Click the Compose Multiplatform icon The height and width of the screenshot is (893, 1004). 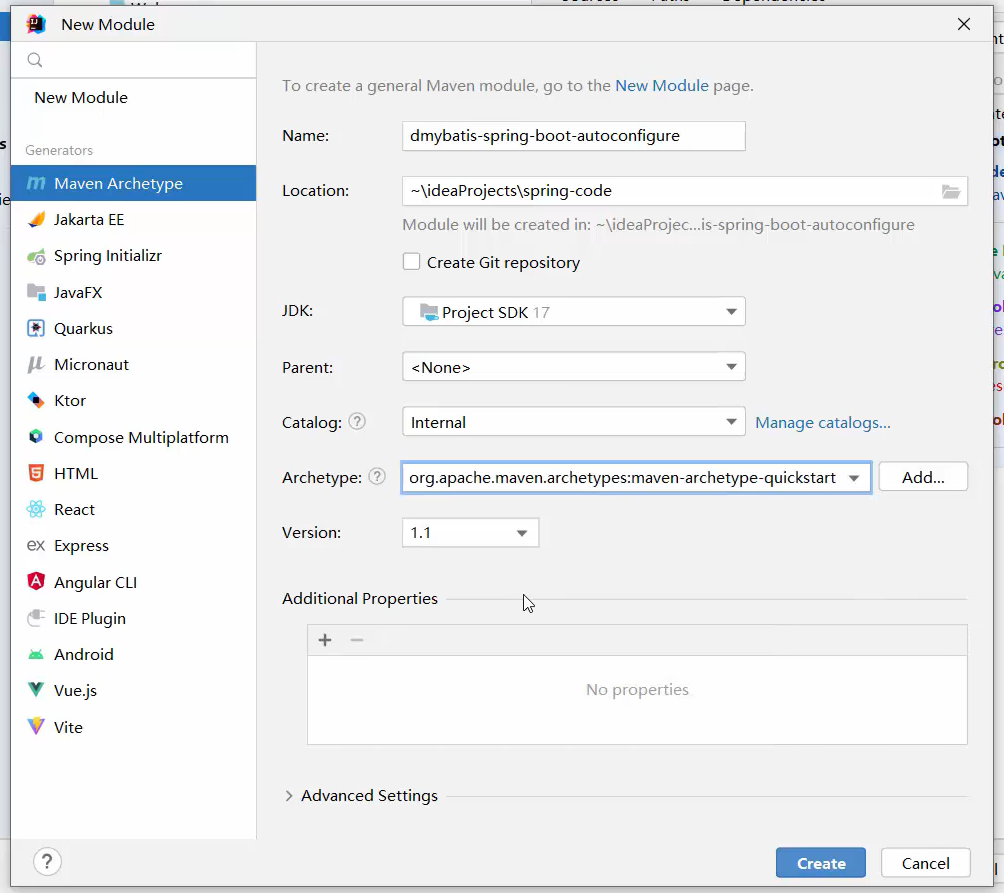coord(36,437)
